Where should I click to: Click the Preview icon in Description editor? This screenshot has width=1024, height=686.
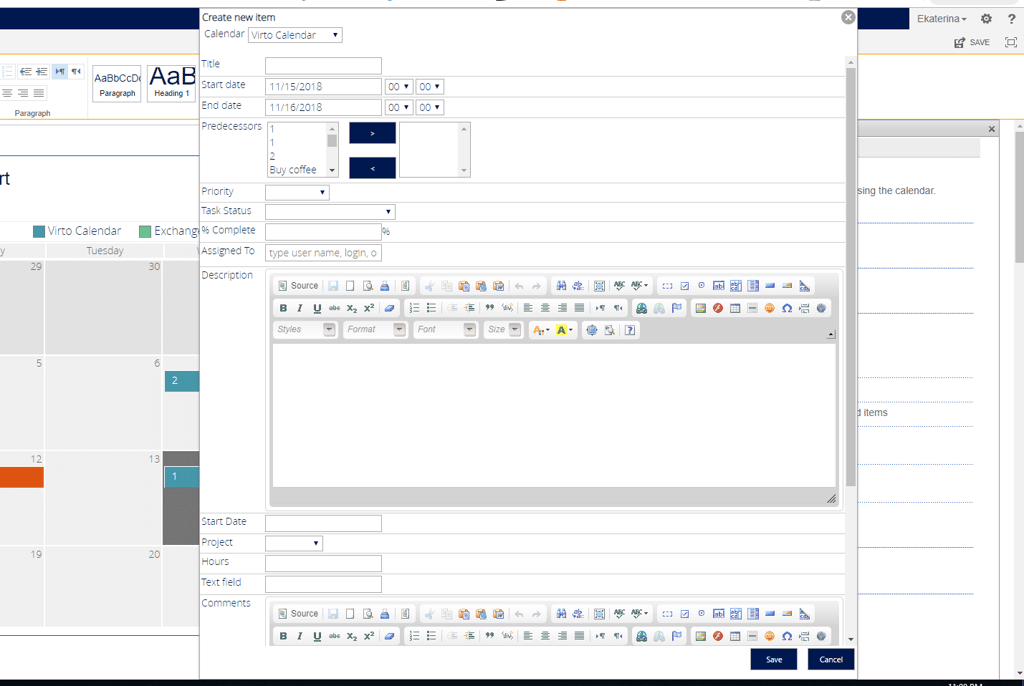pyautogui.click(x=368, y=286)
